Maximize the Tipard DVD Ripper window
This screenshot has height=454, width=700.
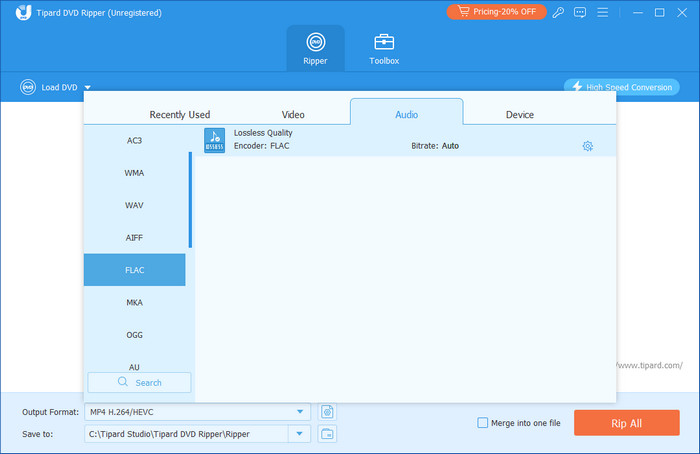(659, 13)
